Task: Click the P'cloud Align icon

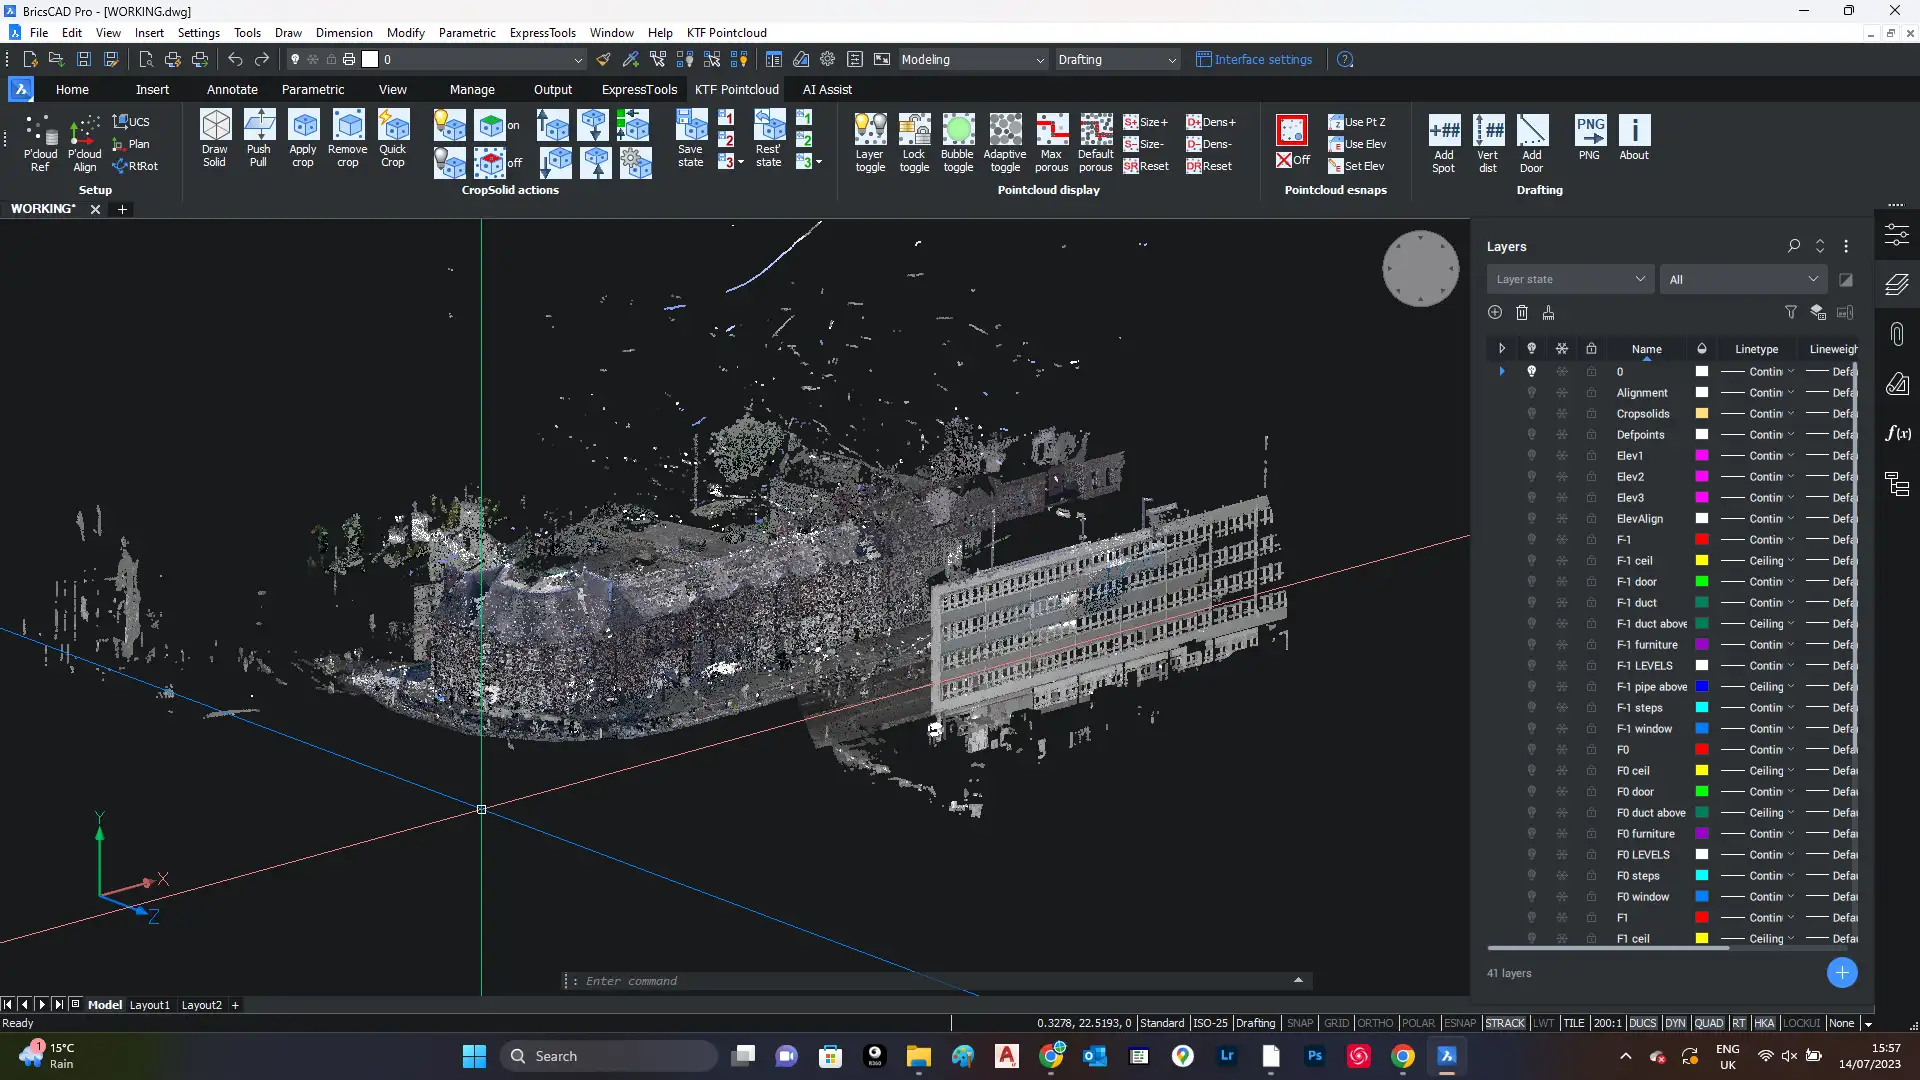Action: coord(84,131)
